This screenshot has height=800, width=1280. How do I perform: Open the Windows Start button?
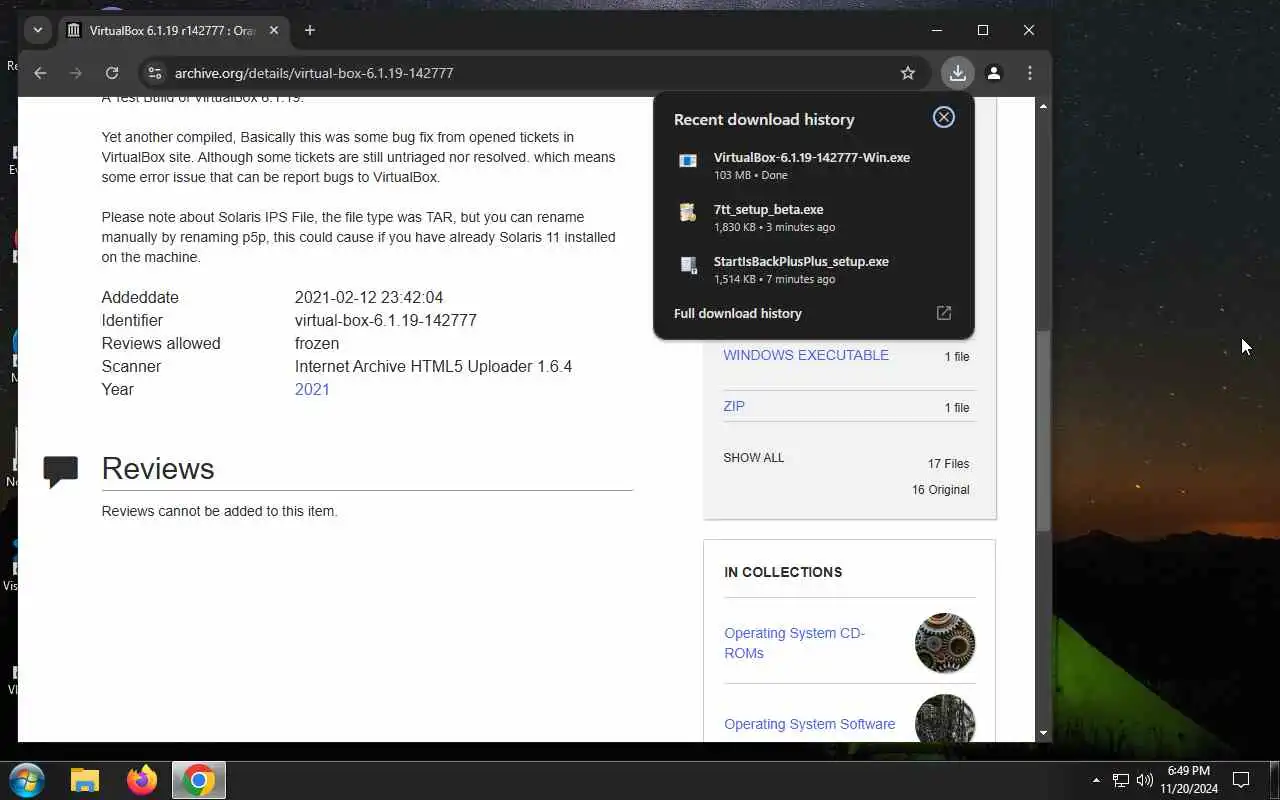pos(26,780)
